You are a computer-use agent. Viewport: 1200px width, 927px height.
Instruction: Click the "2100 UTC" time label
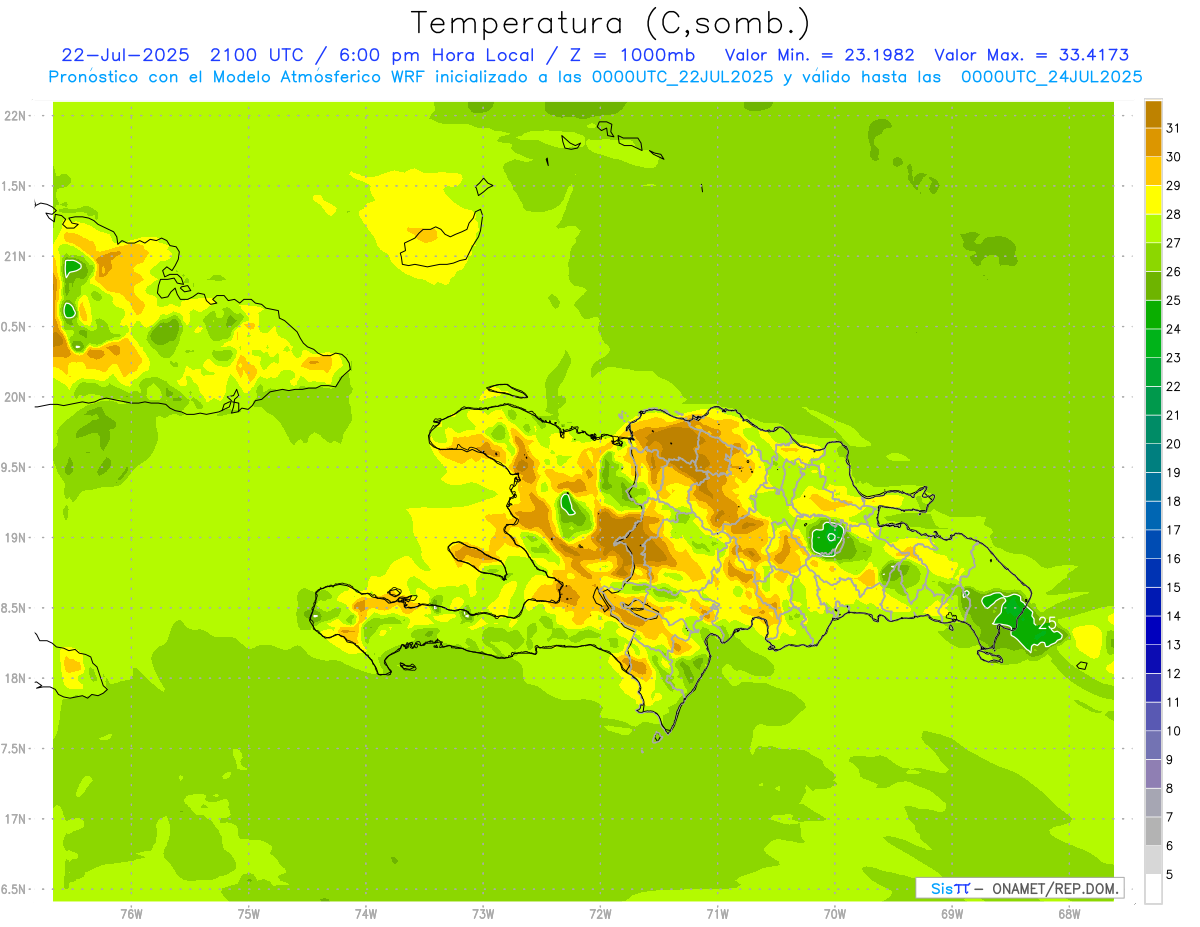pos(256,55)
